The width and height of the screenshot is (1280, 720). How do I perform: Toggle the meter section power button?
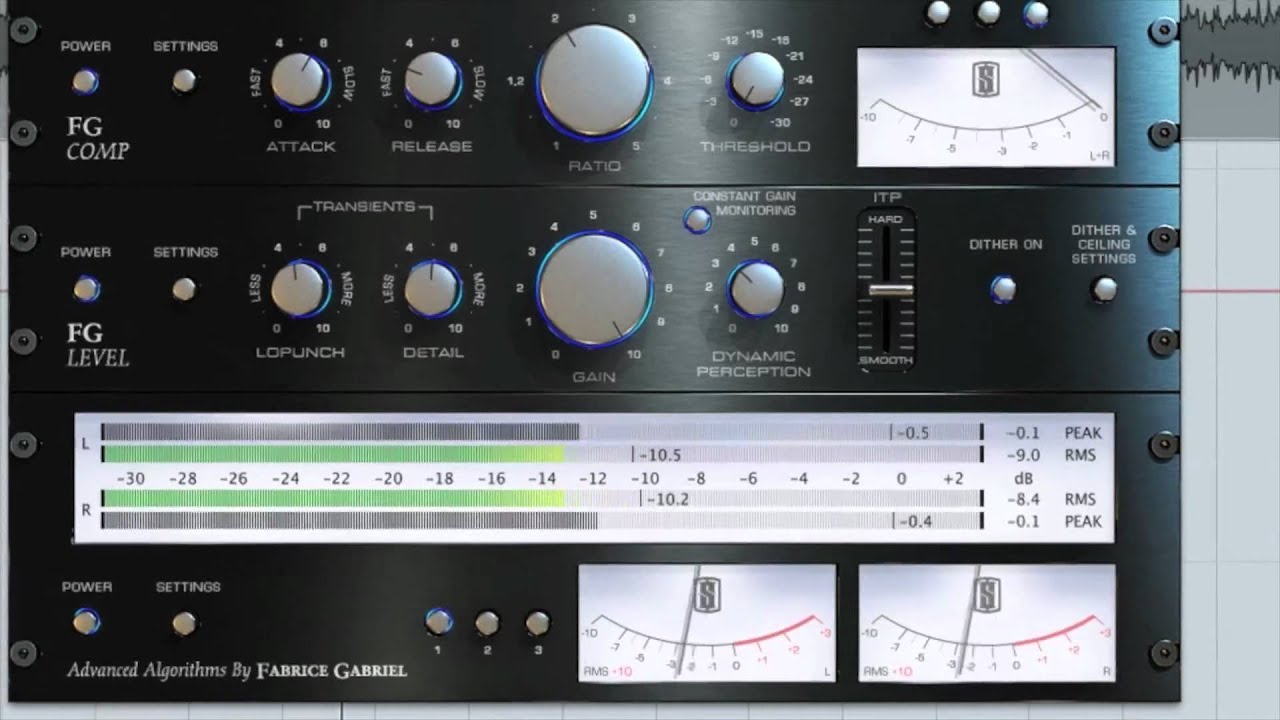click(86, 622)
